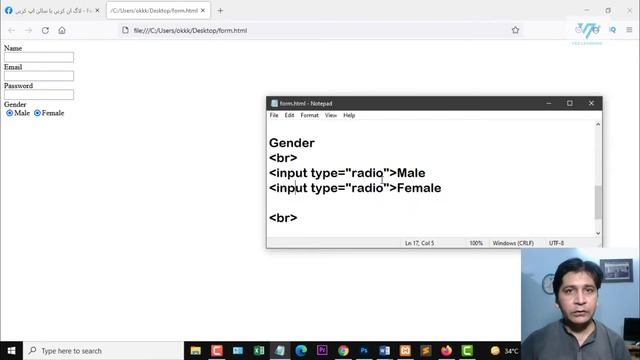This screenshot has height=360, width=640.
Task: Switch to Firefox in the taskbar
Action: [447, 351]
